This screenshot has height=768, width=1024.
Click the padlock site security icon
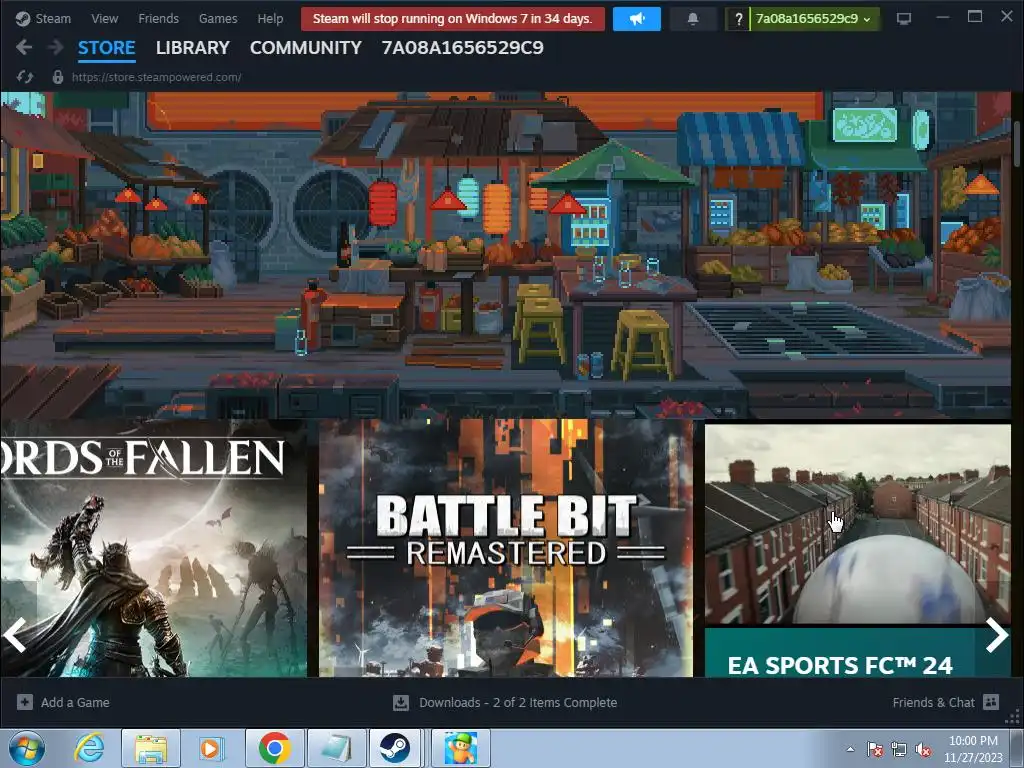[x=57, y=77]
